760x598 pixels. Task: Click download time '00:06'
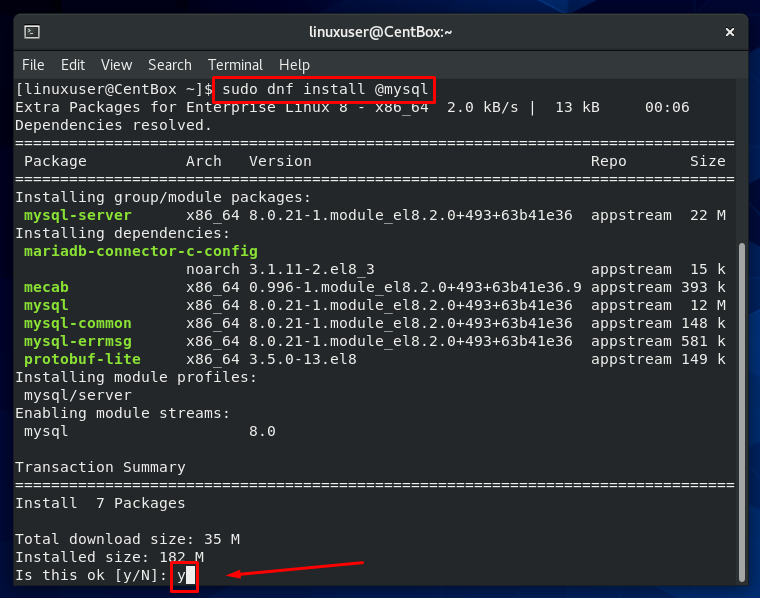tap(667, 107)
